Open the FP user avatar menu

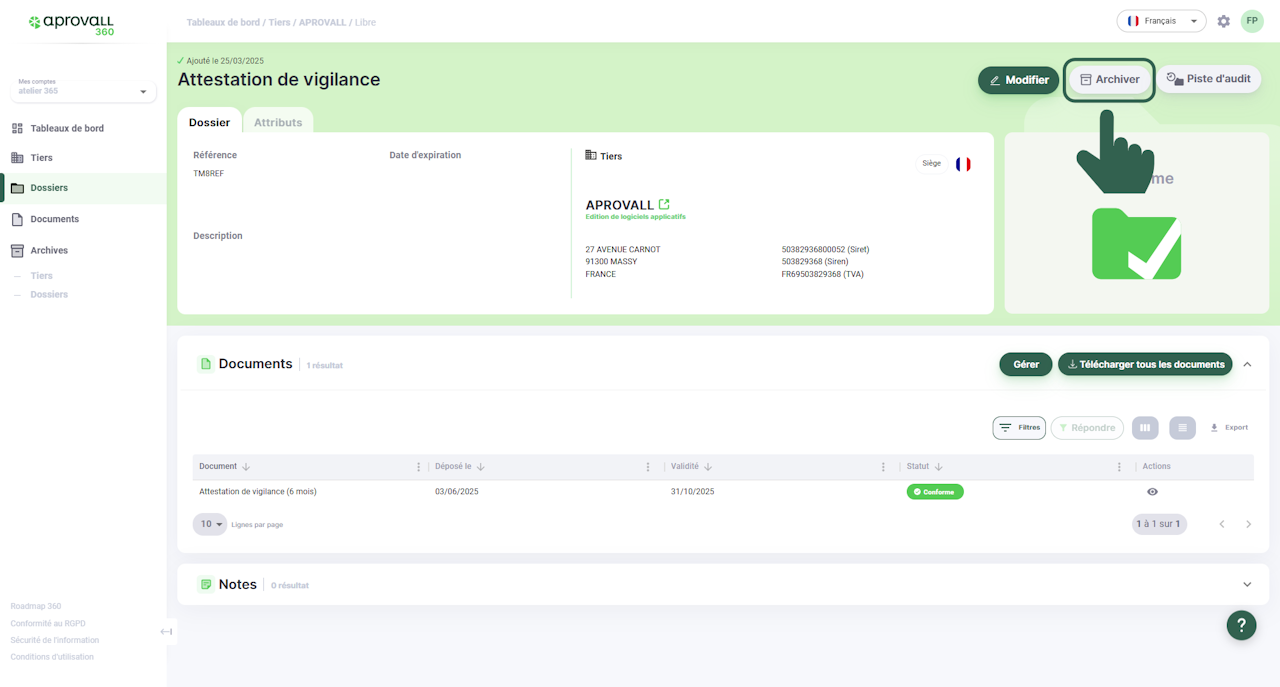pyautogui.click(x=1252, y=21)
